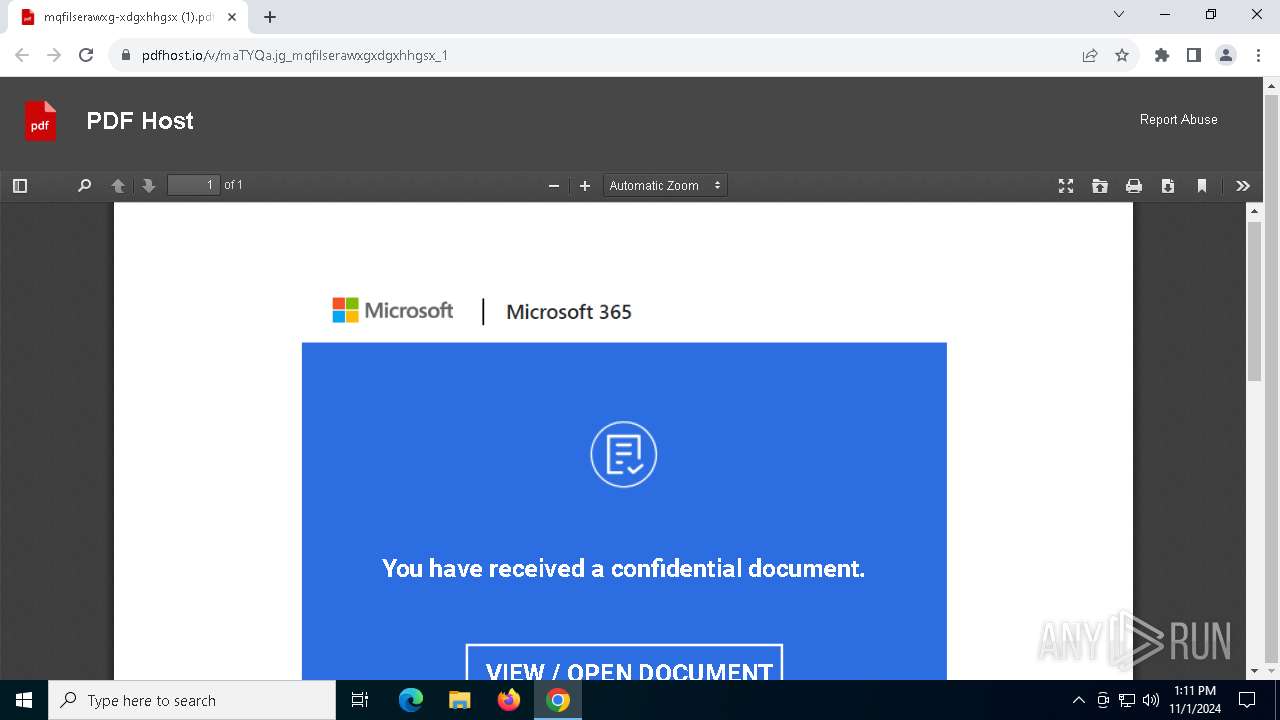Launch Microsoft Edge from taskbar
Viewport: 1280px width, 720px height.
point(411,700)
